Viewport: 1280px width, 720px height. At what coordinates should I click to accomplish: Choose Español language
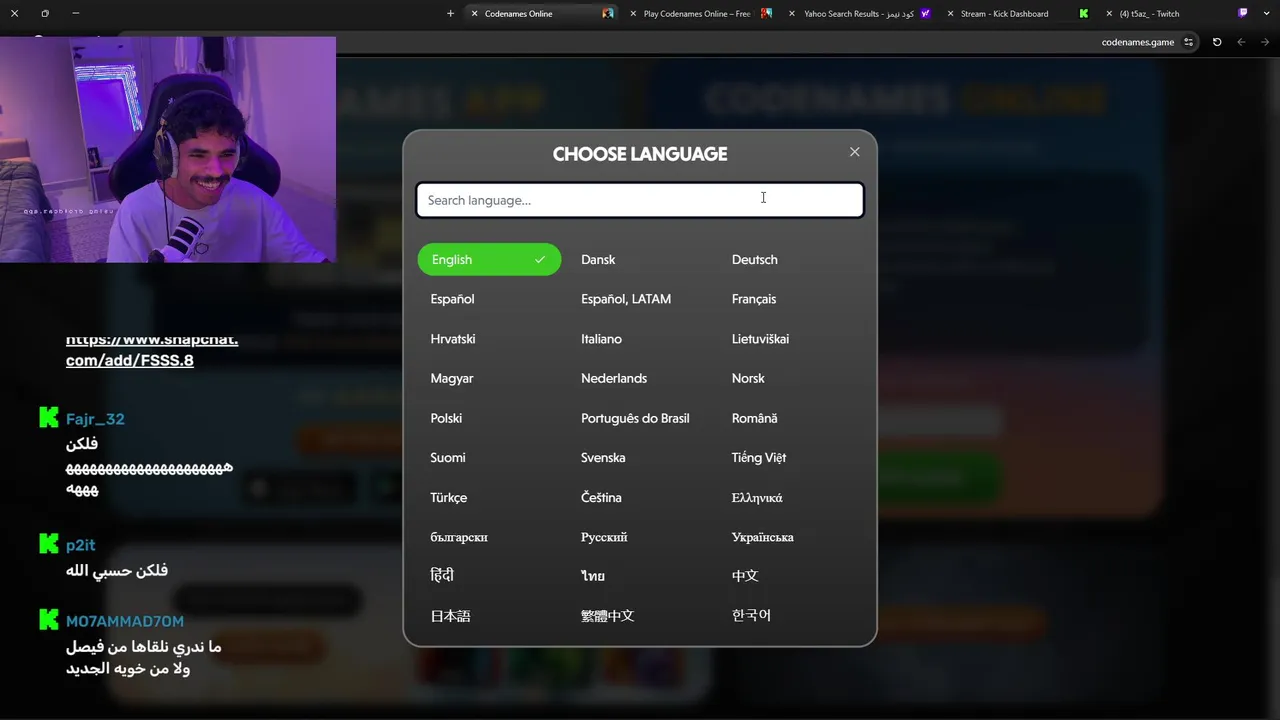coord(452,299)
